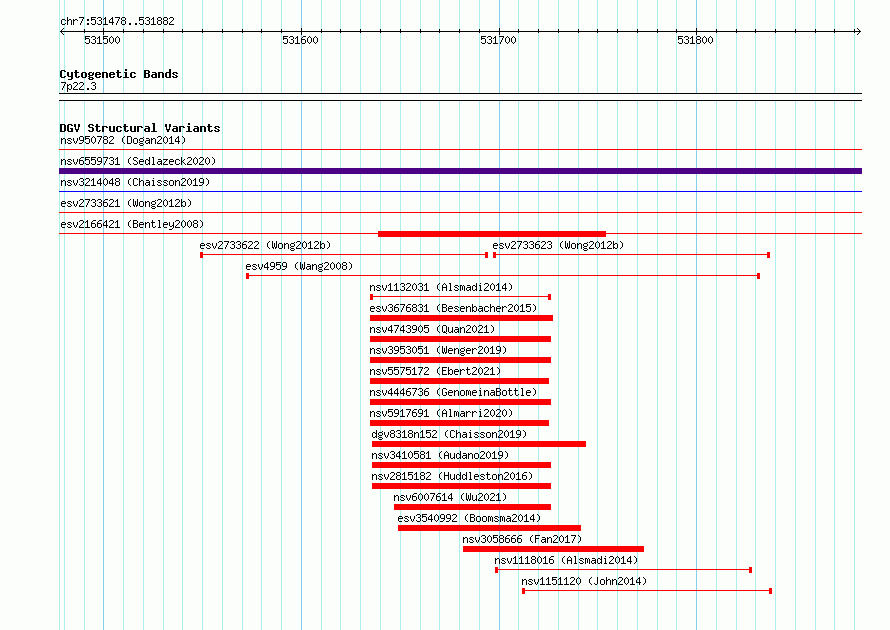This screenshot has height=630, width=890.
Task: Open the dgv8318n152 (Chaisson2019) label
Action: [x=449, y=434]
